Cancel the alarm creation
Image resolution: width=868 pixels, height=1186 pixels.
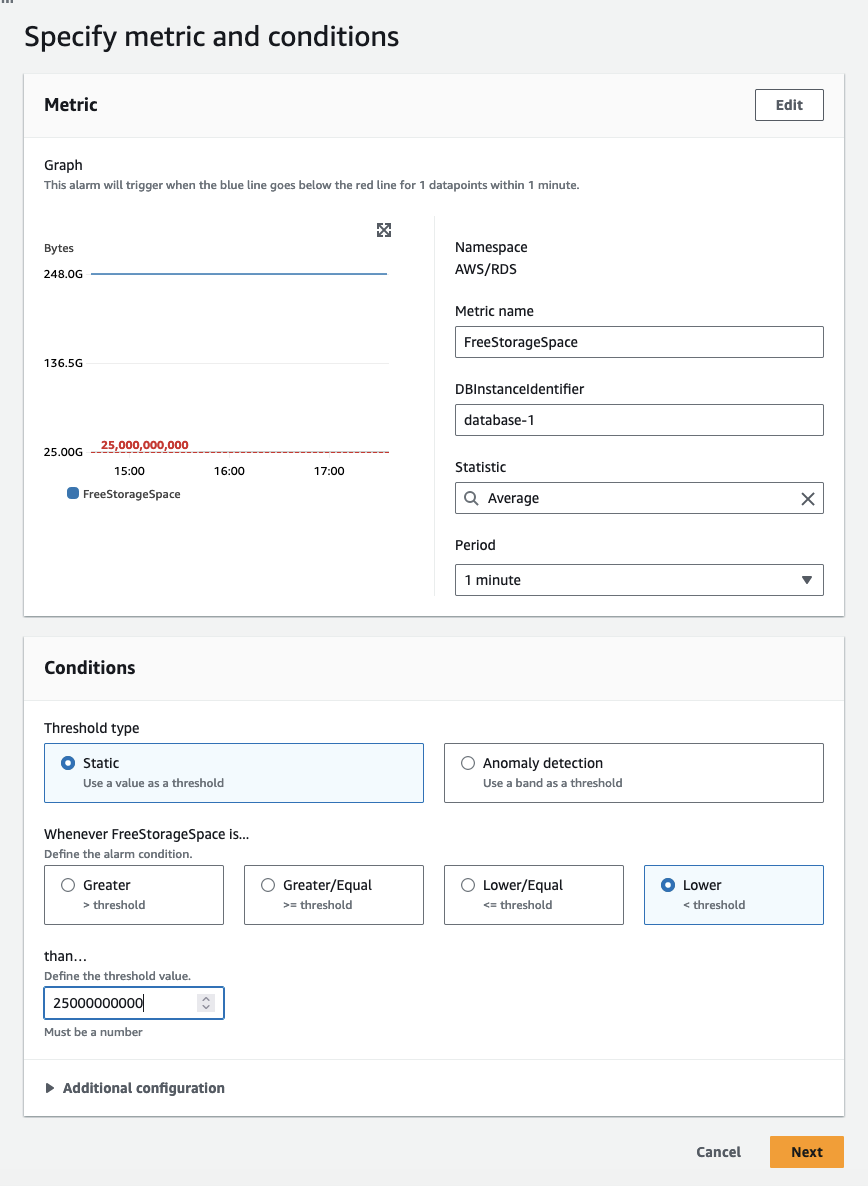click(x=718, y=1152)
